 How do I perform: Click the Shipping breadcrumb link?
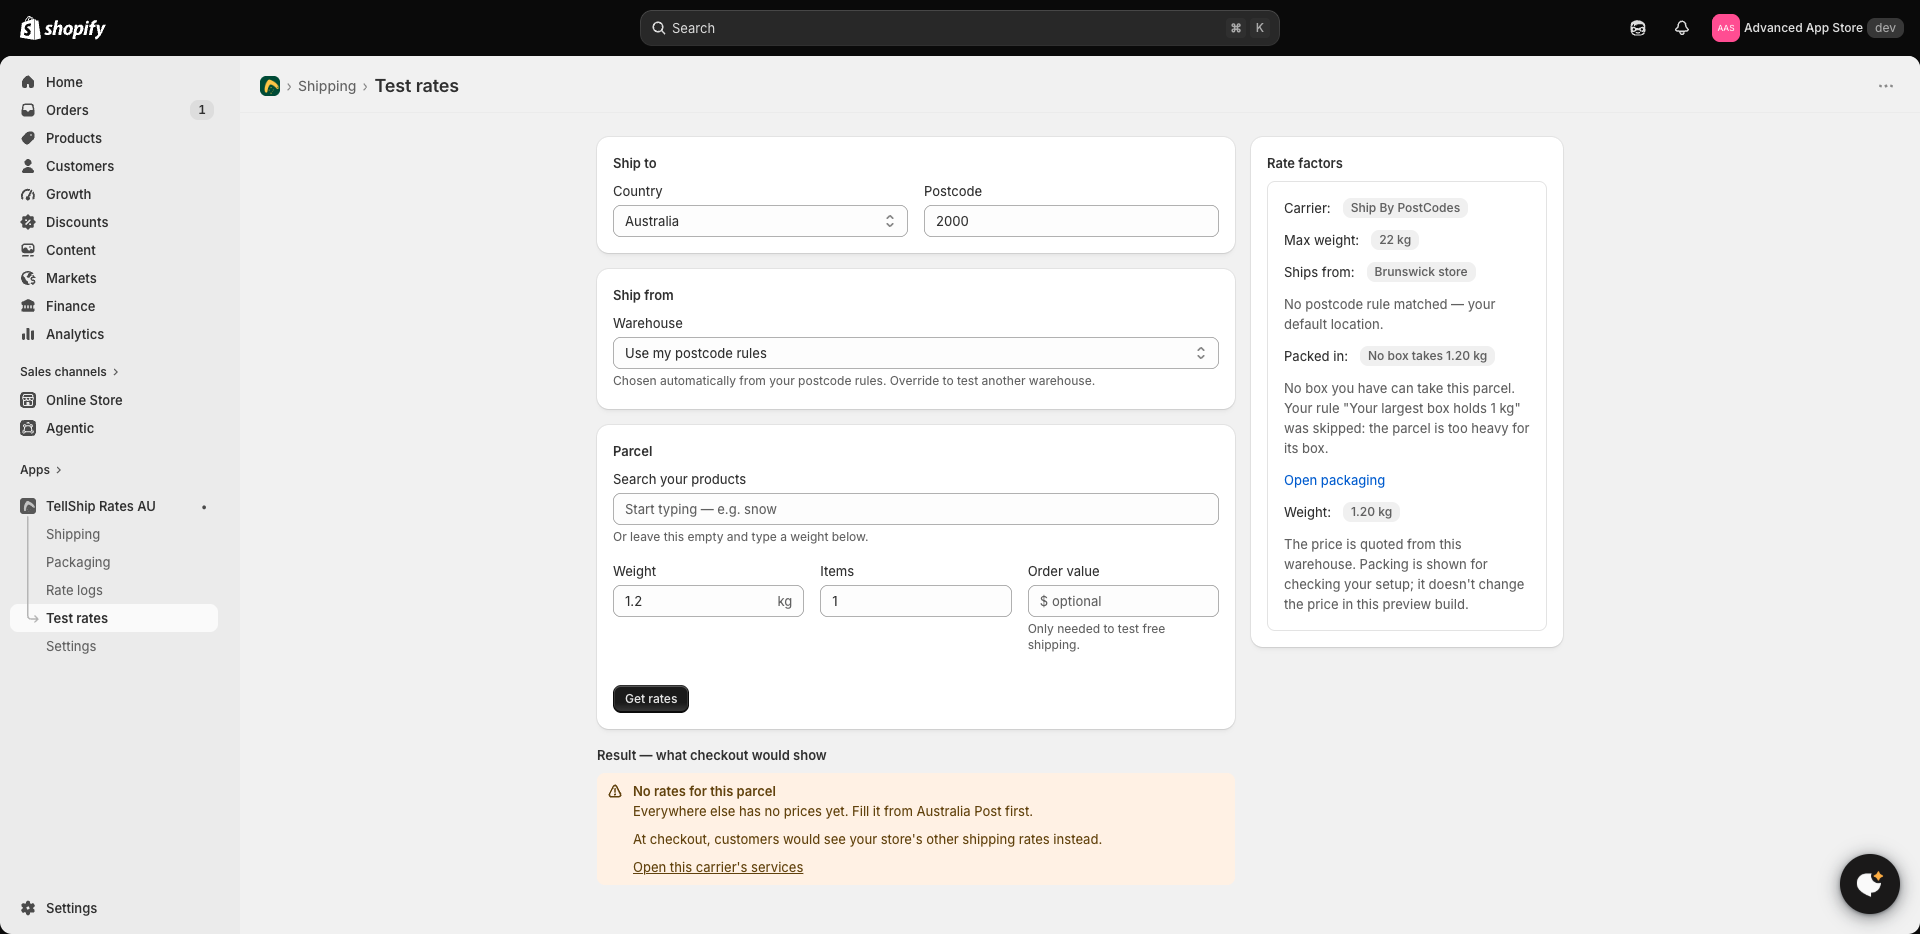pos(327,86)
